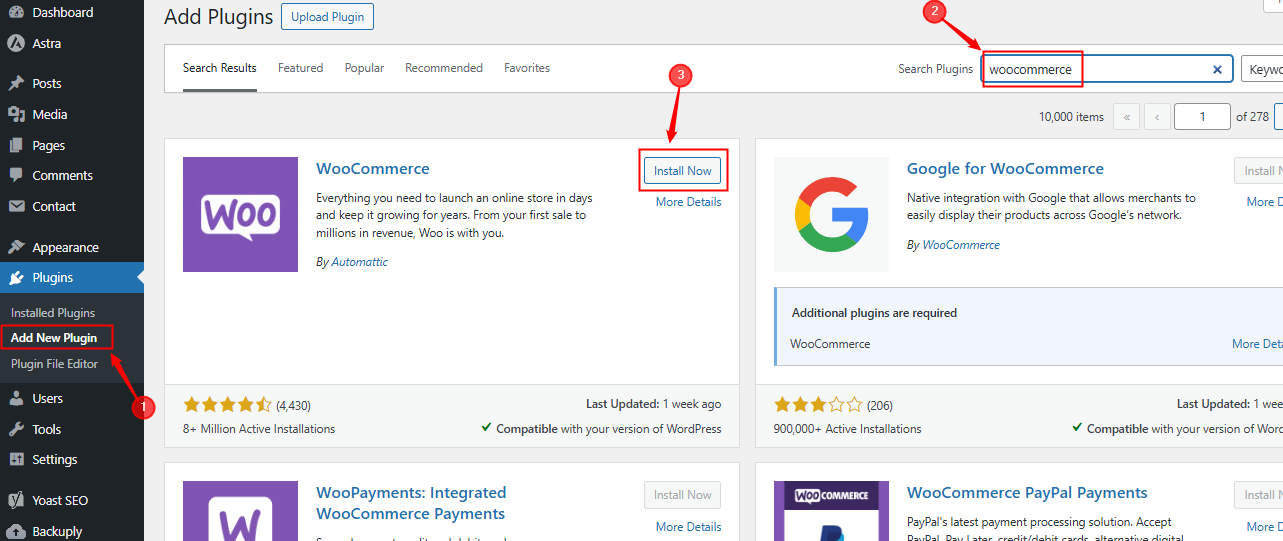This screenshot has width=1283, height=541.
Task: Open the Keyword search type dropdown
Action: 1261,70
